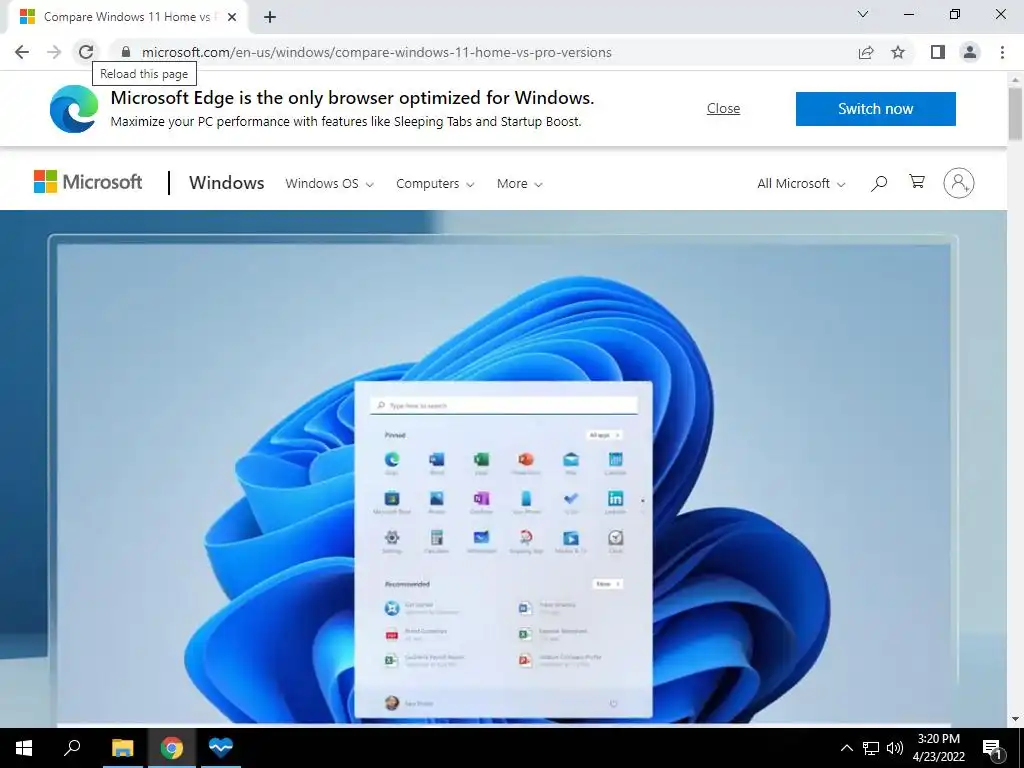Expand the Computers menu

435,184
